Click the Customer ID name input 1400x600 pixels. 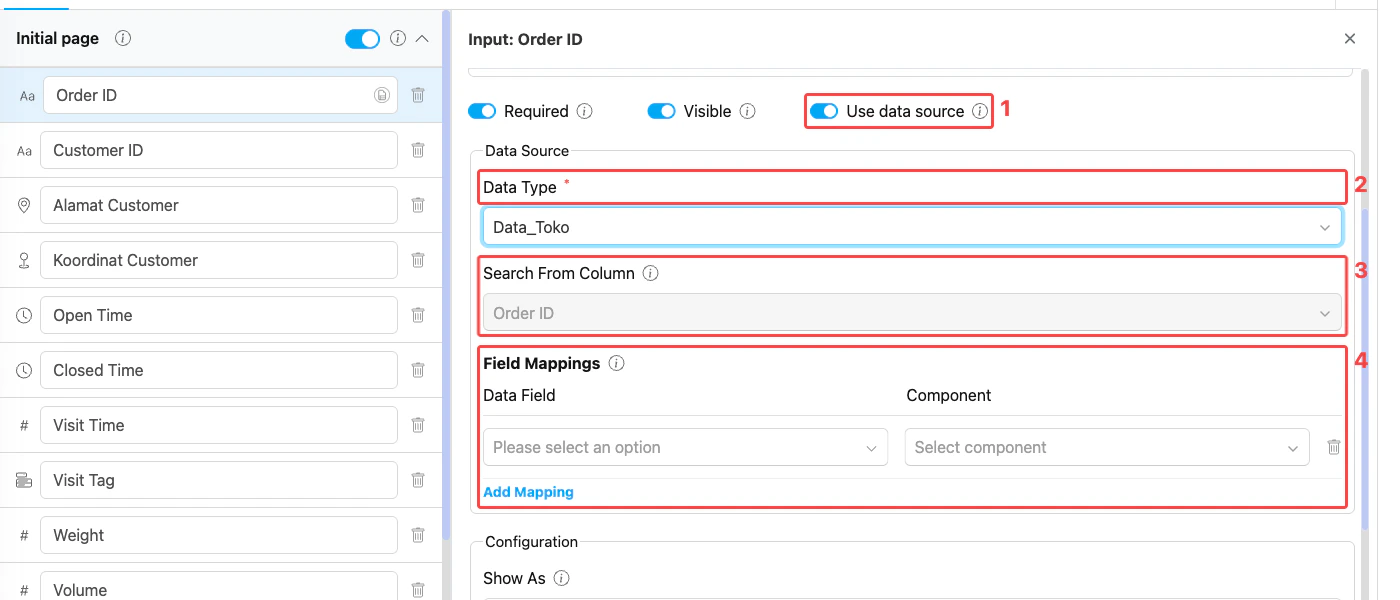[x=219, y=150]
